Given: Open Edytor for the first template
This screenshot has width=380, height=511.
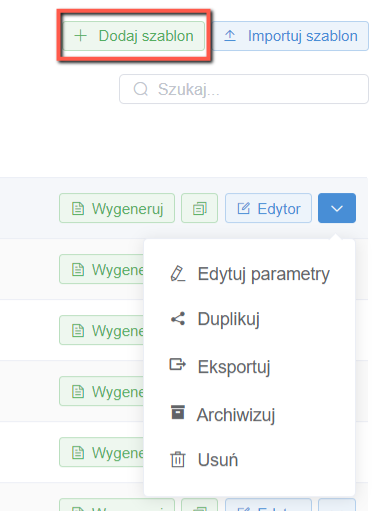Looking at the screenshot, I should (x=268, y=208).
